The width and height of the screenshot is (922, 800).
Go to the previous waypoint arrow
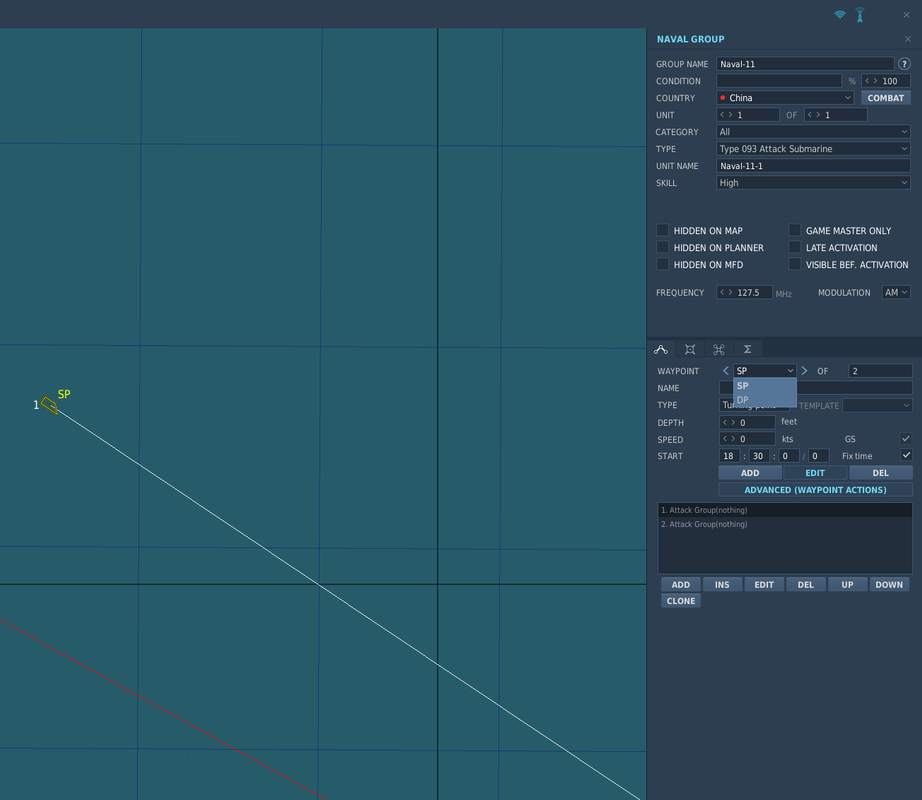pyautogui.click(x=726, y=371)
